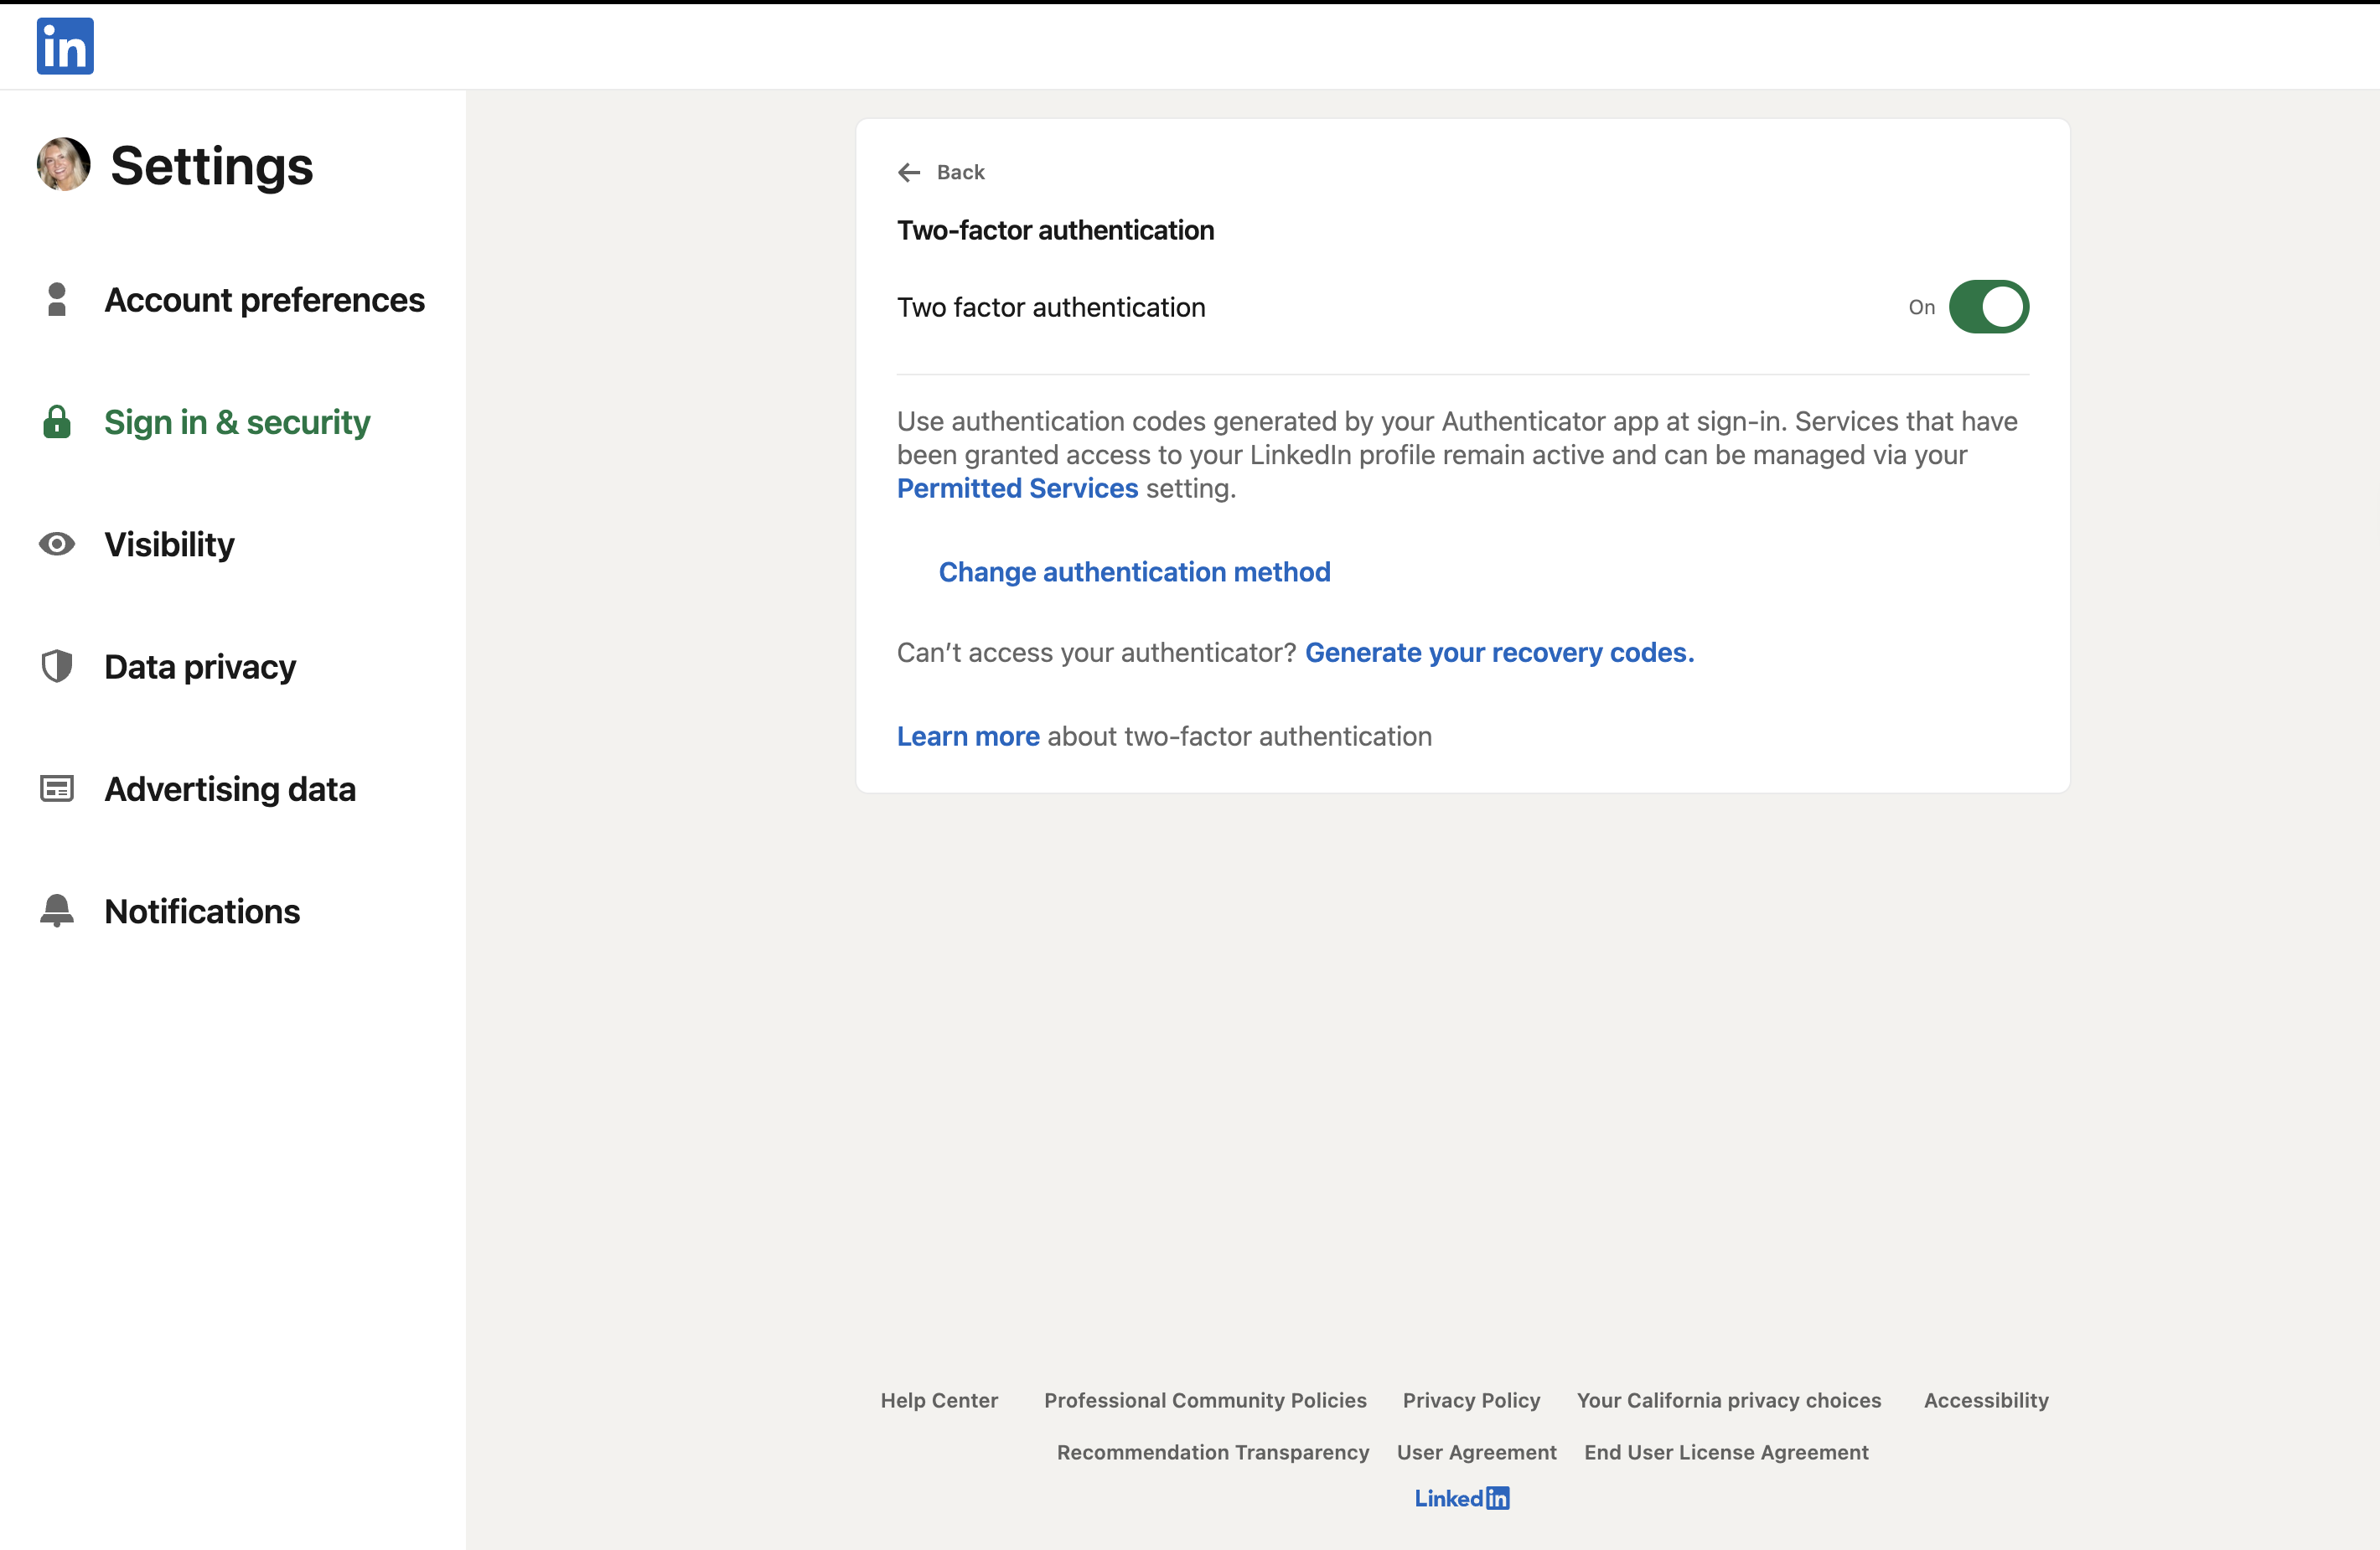Click Generate your recovery codes

[x=1498, y=652]
